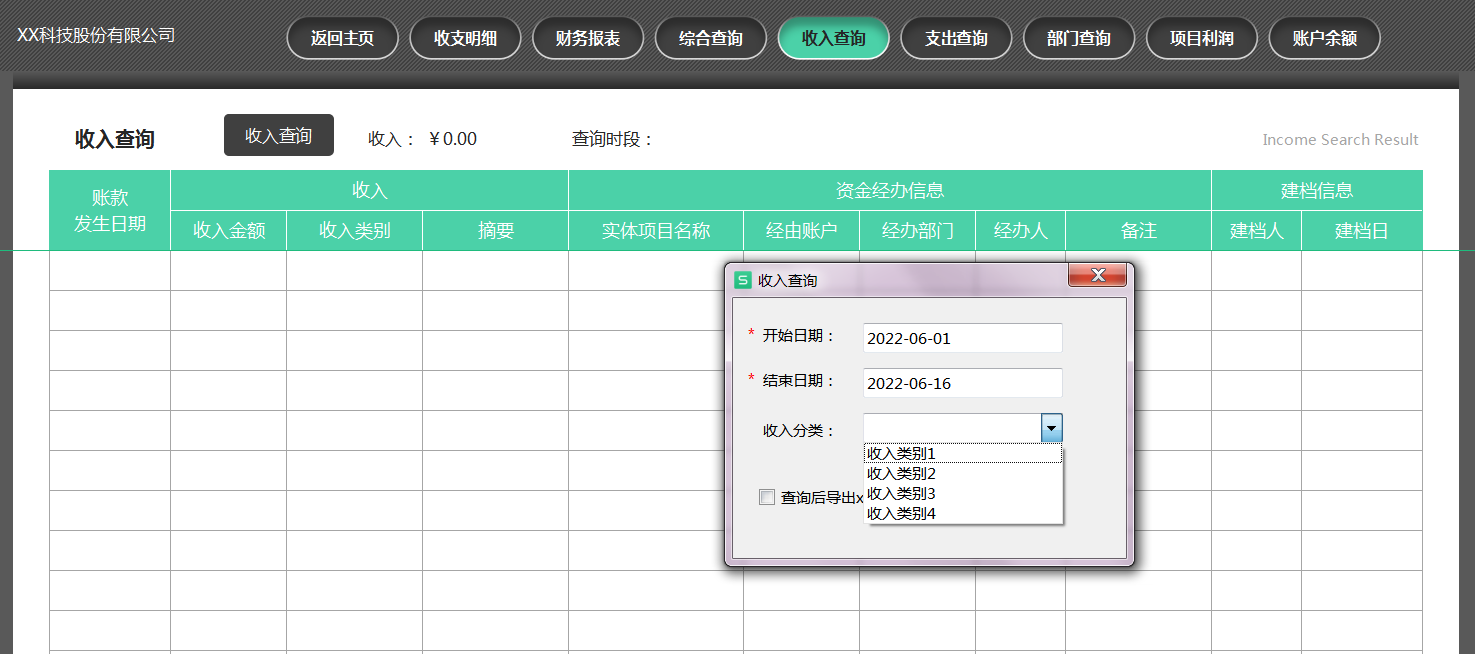The image size is (1475, 654).
Task: Expand the 收入分类 dropdown arrow
Action: pos(1051,429)
